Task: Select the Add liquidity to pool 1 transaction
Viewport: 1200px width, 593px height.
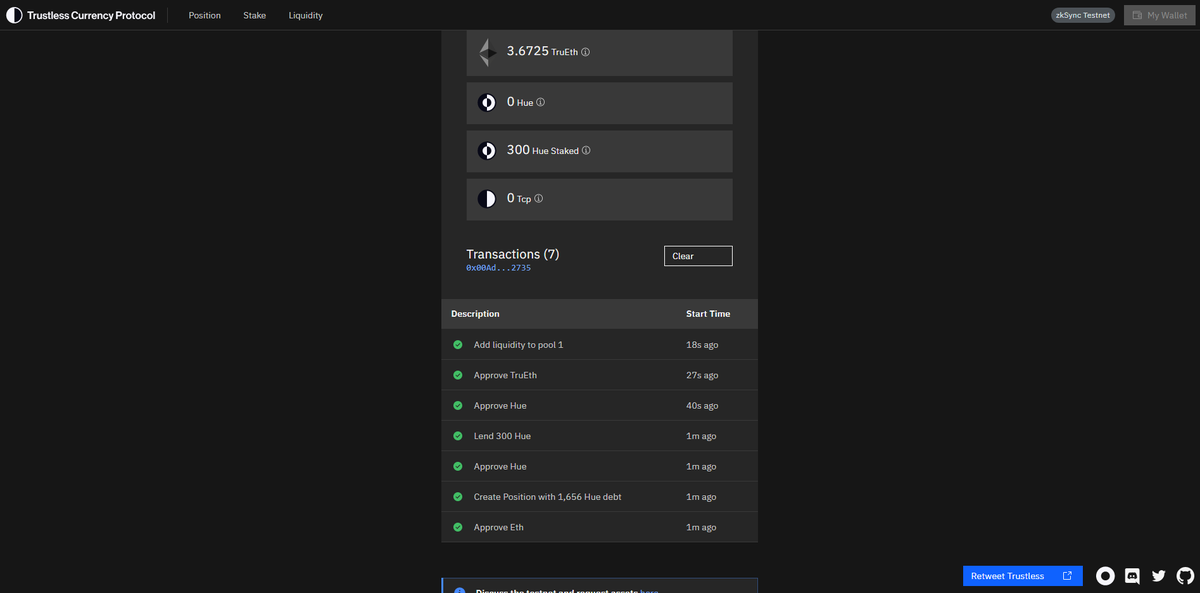Action: point(519,345)
